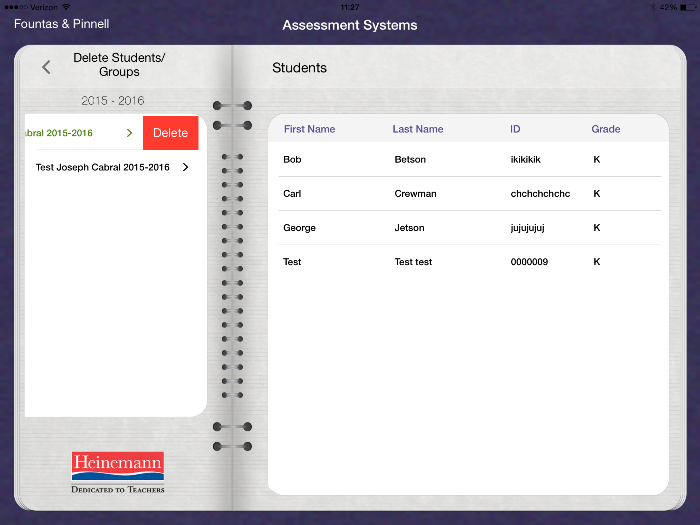Image resolution: width=700 pixels, height=525 pixels.
Task: Select student Carl Crewman row
Action: coord(468,194)
